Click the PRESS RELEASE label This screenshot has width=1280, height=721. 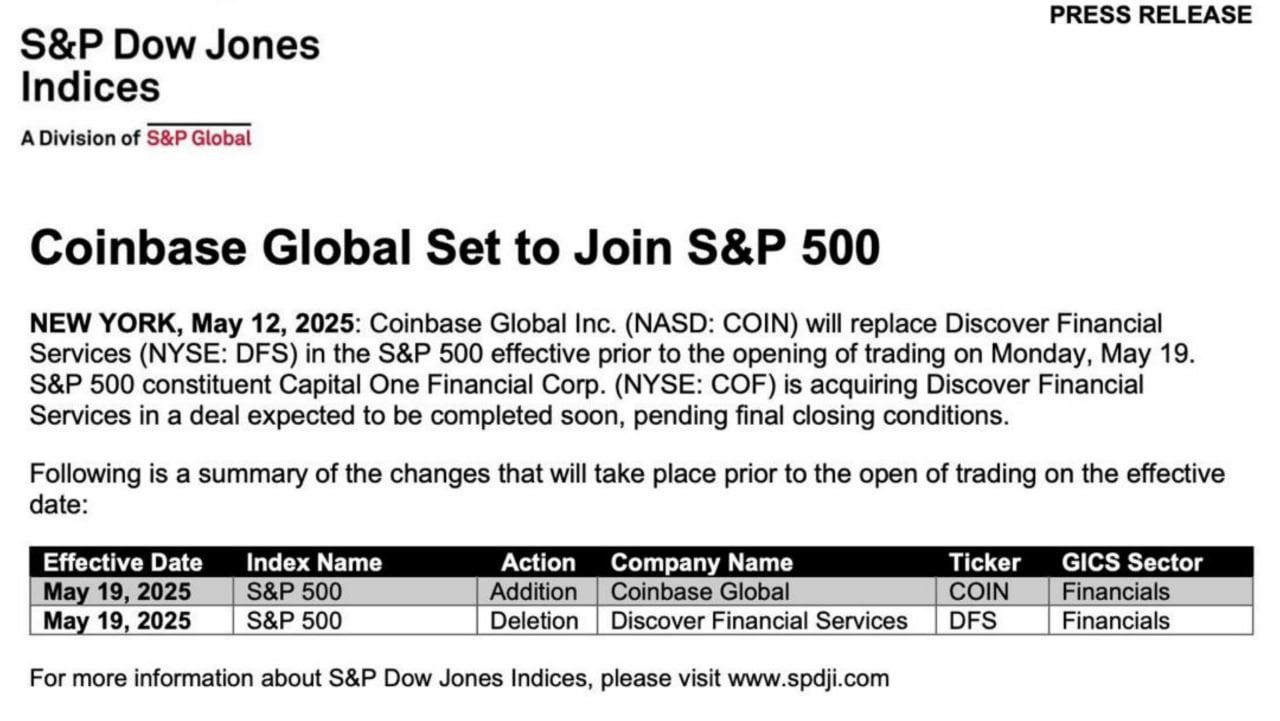[1150, 15]
